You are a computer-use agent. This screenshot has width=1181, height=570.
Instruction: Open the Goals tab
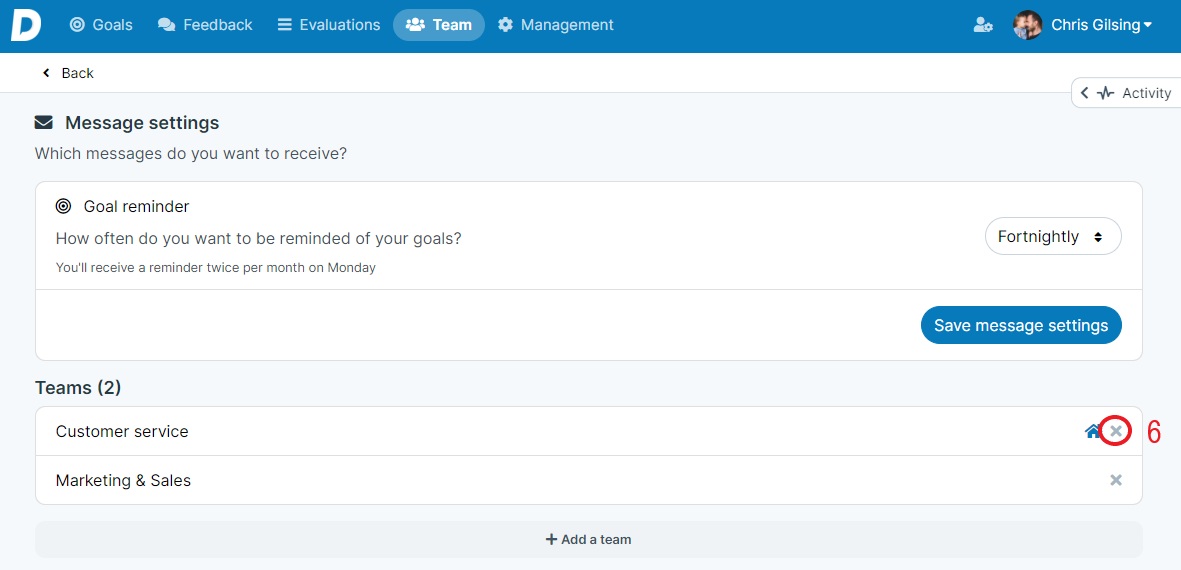[101, 25]
